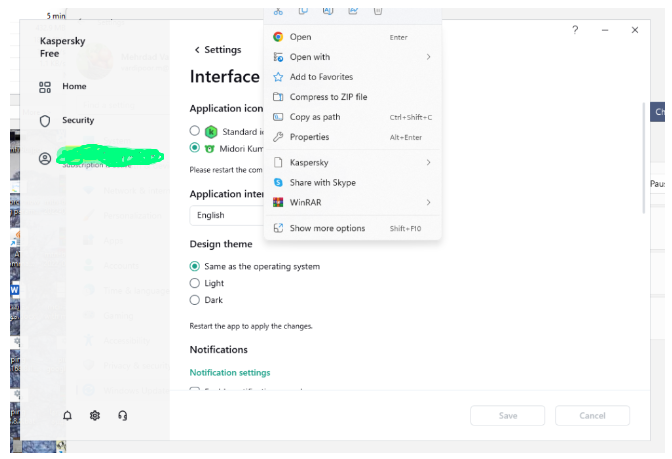
Task: Choose the Standard application icon option
Action: tap(195, 131)
